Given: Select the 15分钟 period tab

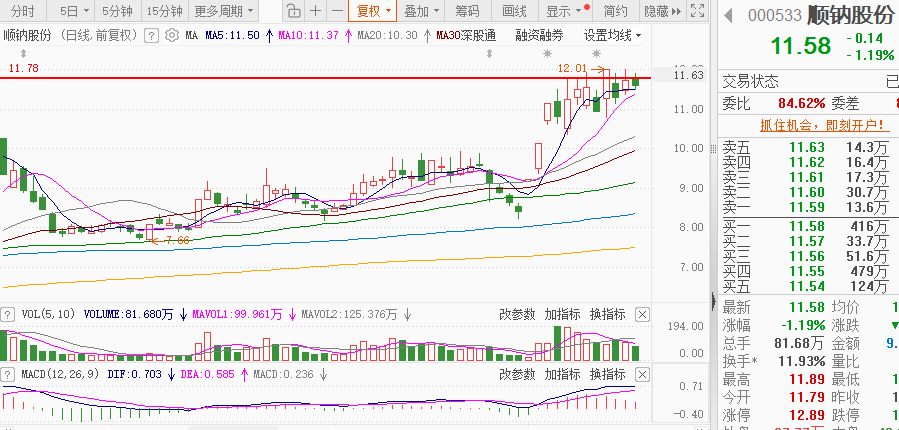Looking at the screenshot, I should [x=165, y=11].
